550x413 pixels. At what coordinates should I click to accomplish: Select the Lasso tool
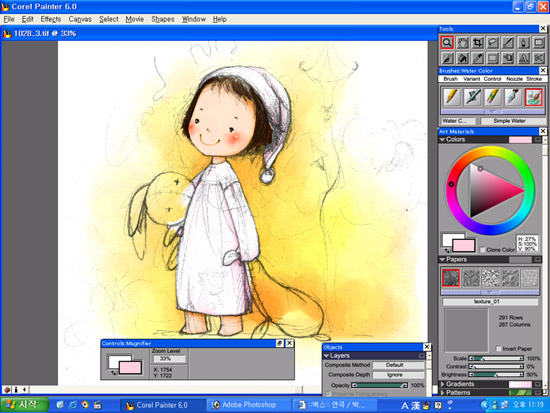pos(493,43)
